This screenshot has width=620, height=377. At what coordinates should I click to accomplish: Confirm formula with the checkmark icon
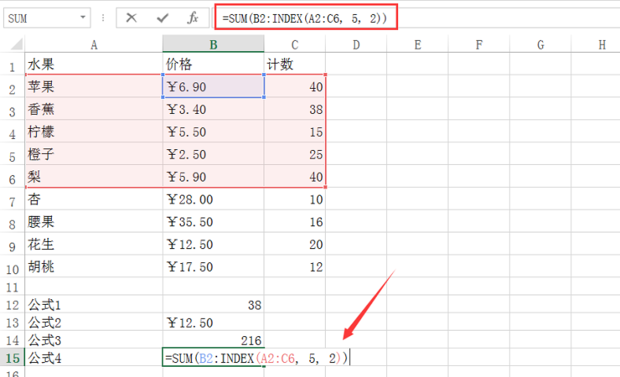pyautogui.click(x=162, y=18)
